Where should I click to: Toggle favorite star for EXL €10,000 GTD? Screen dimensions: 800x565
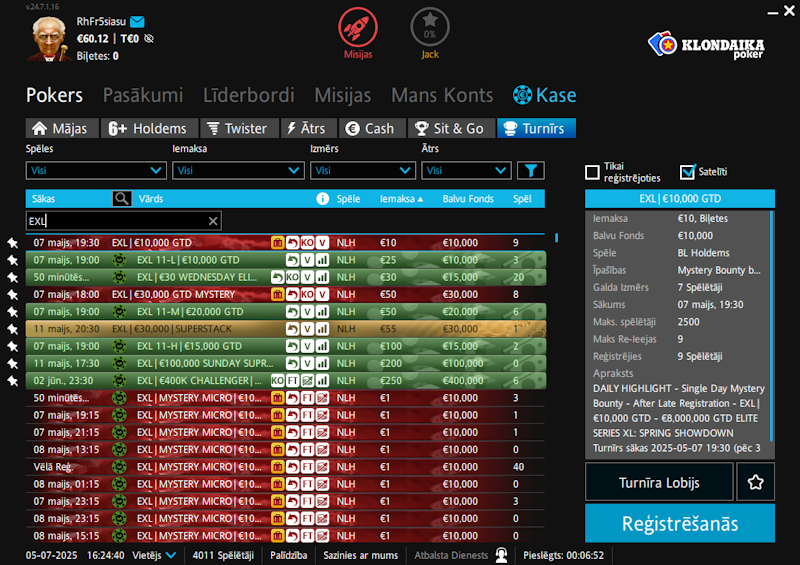13,243
